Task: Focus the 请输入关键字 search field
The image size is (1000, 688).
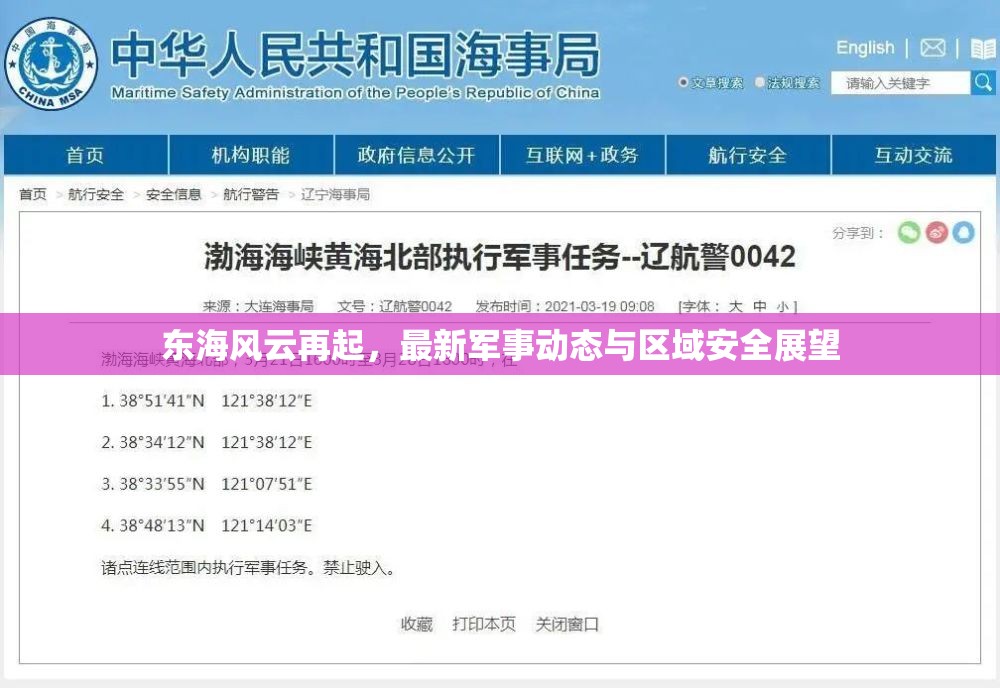Action: pyautogui.click(x=901, y=83)
